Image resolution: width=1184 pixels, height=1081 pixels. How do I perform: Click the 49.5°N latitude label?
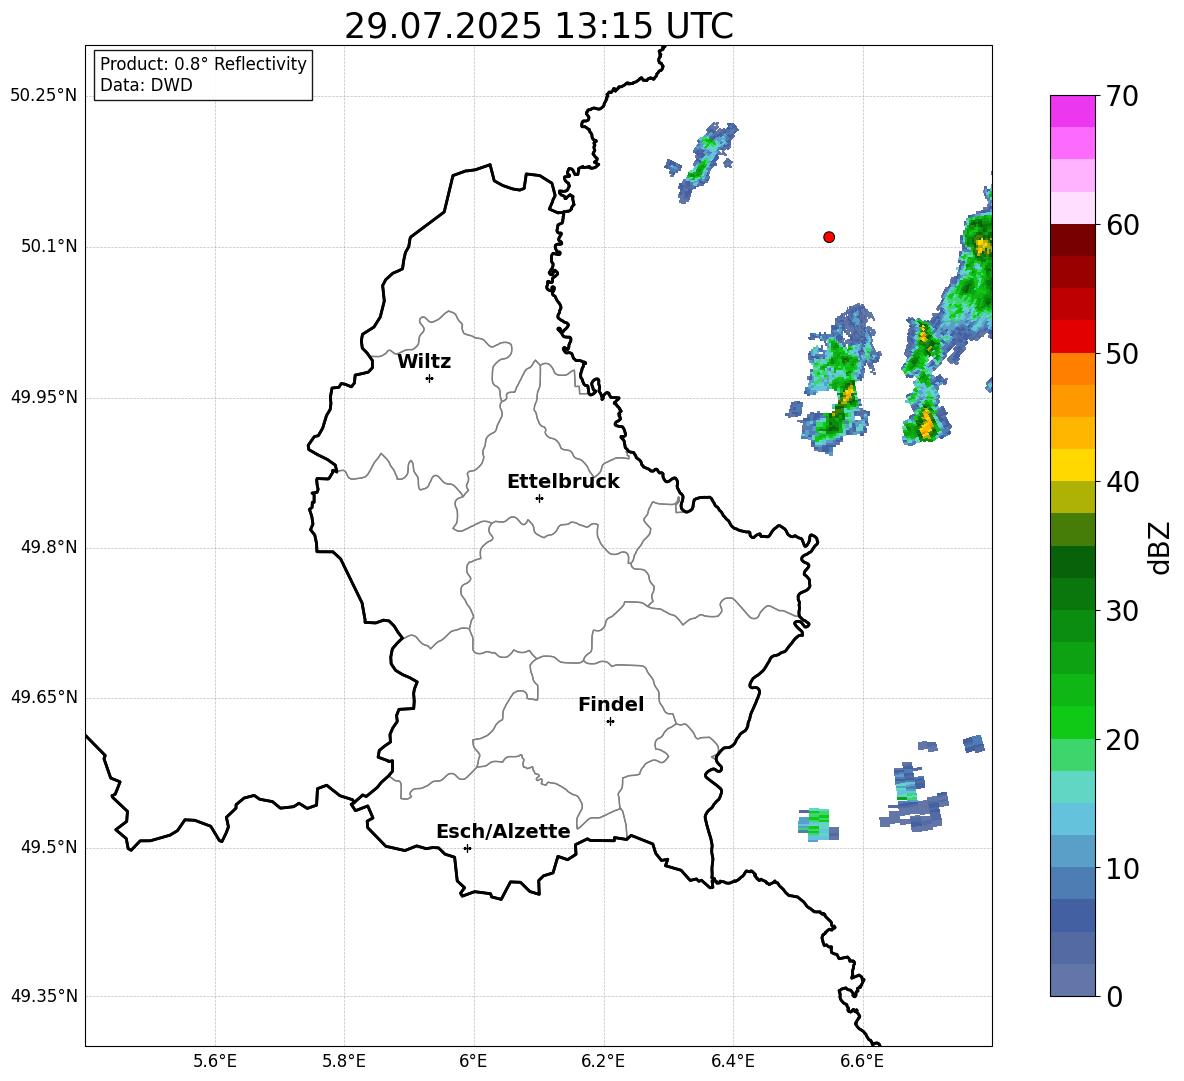[x=49, y=847]
